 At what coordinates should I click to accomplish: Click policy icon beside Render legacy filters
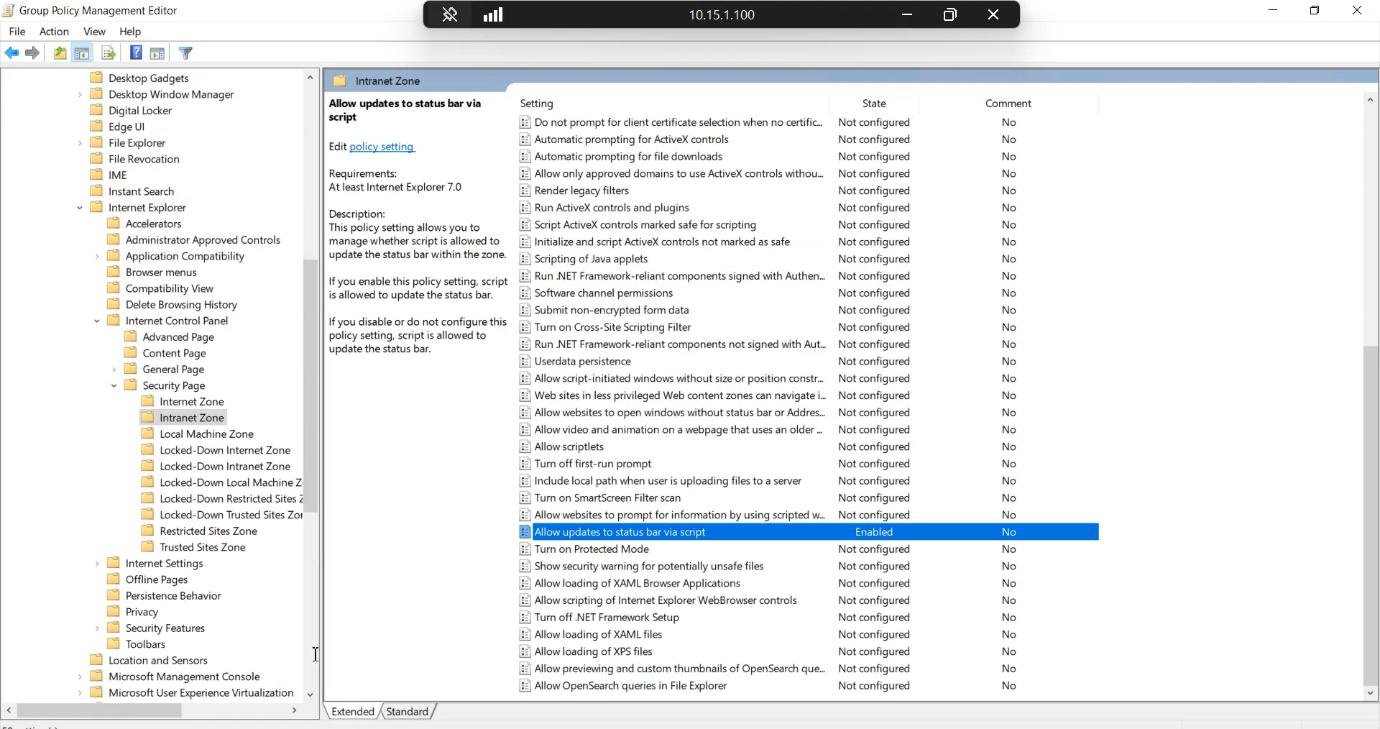[525, 191]
